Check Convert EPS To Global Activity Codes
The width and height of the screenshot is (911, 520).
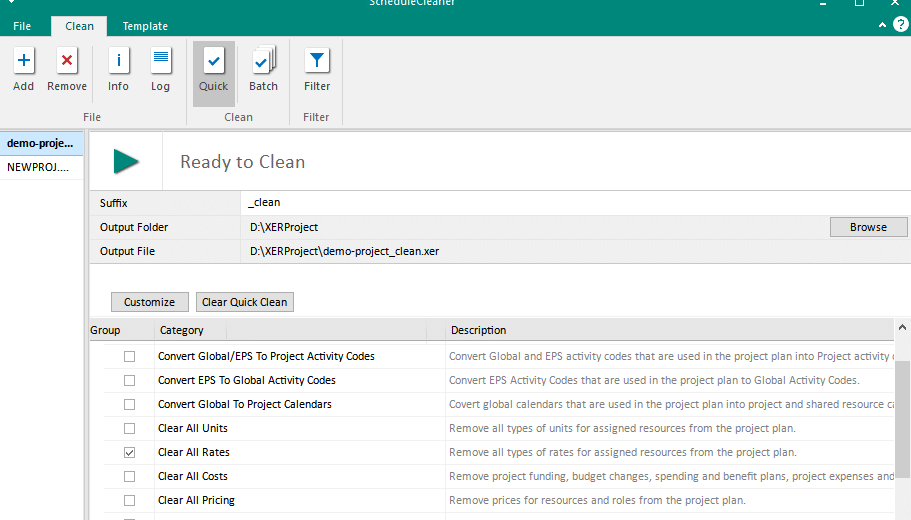pyautogui.click(x=130, y=381)
